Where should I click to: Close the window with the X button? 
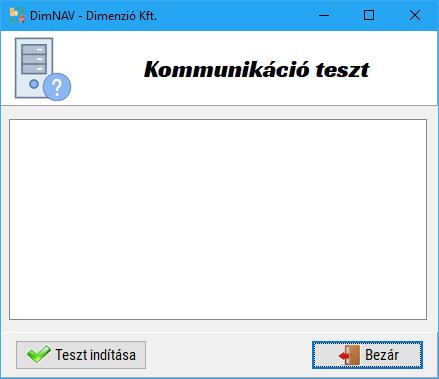click(x=415, y=15)
